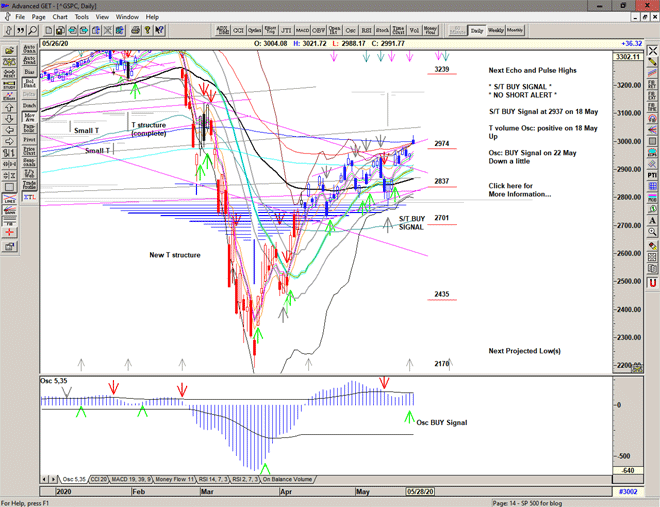Toggle the XTL study button

[x=29, y=197]
